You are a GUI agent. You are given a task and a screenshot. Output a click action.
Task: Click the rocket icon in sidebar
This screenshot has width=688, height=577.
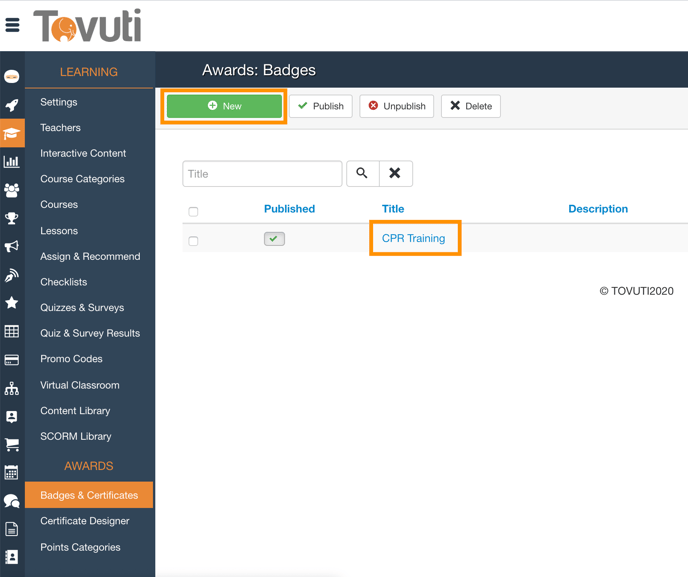[x=12, y=105]
